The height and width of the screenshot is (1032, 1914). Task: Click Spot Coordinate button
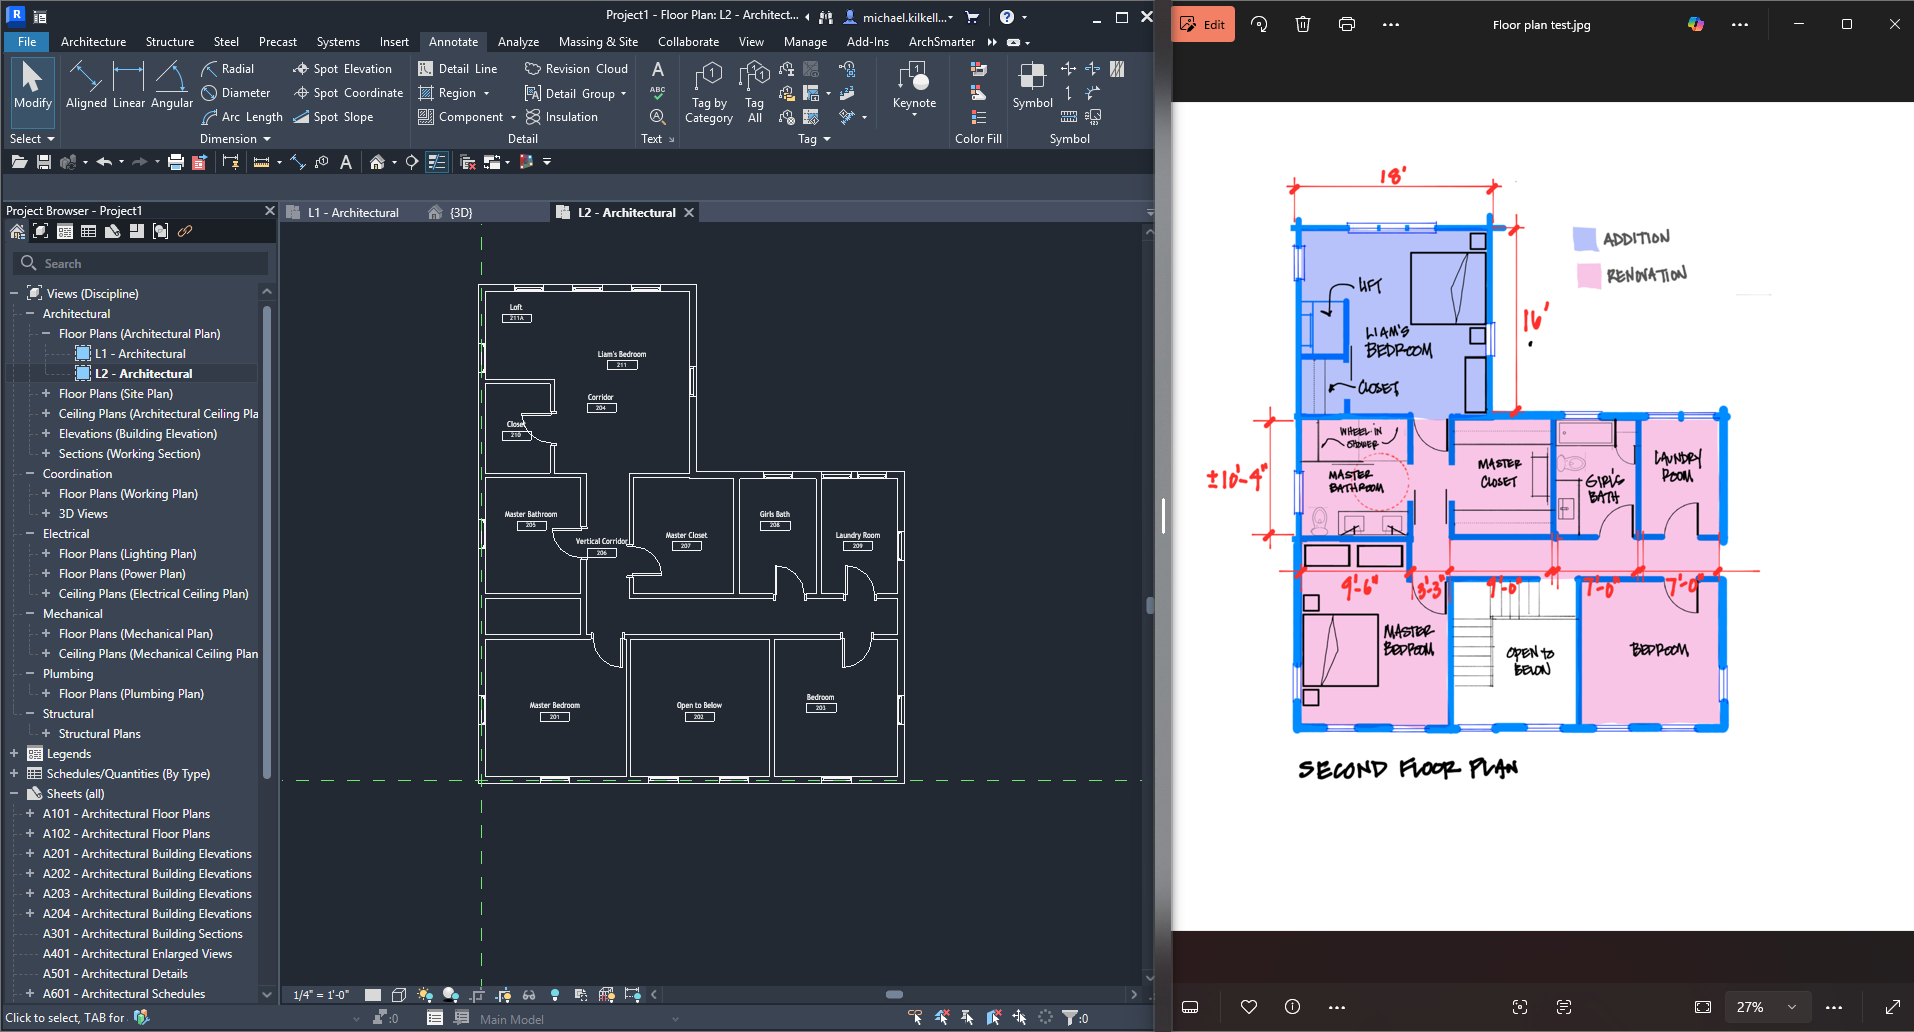tap(348, 93)
